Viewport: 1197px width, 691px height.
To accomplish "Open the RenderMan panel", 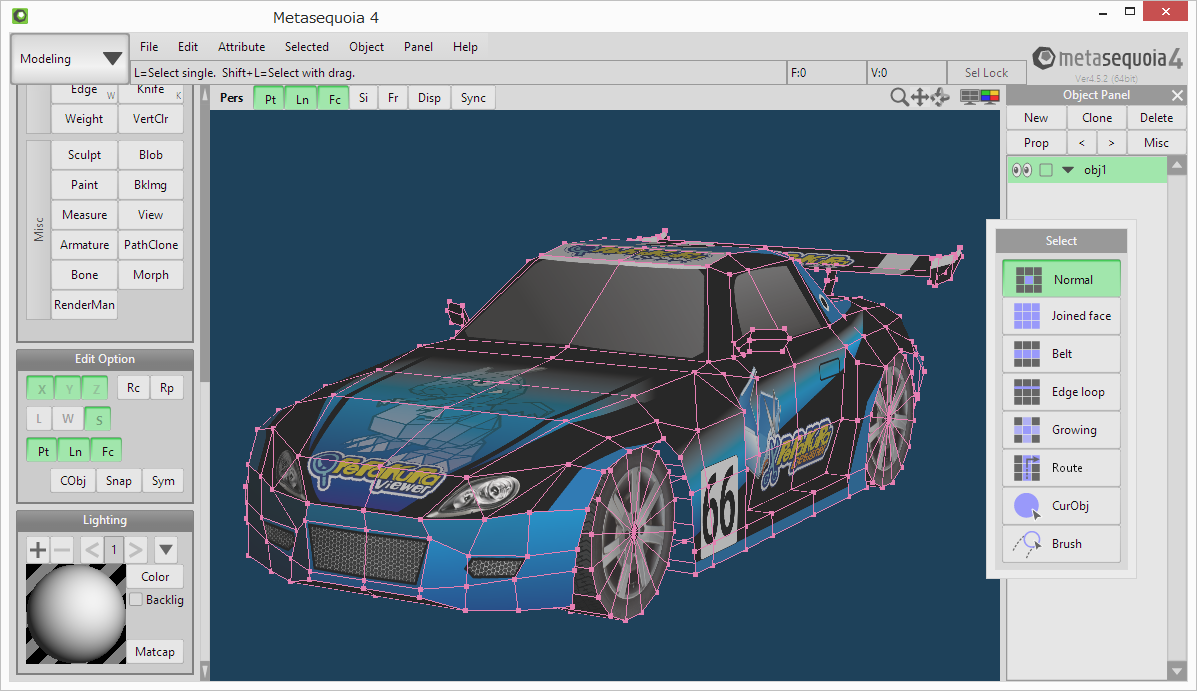I will [x=84, y=304].
